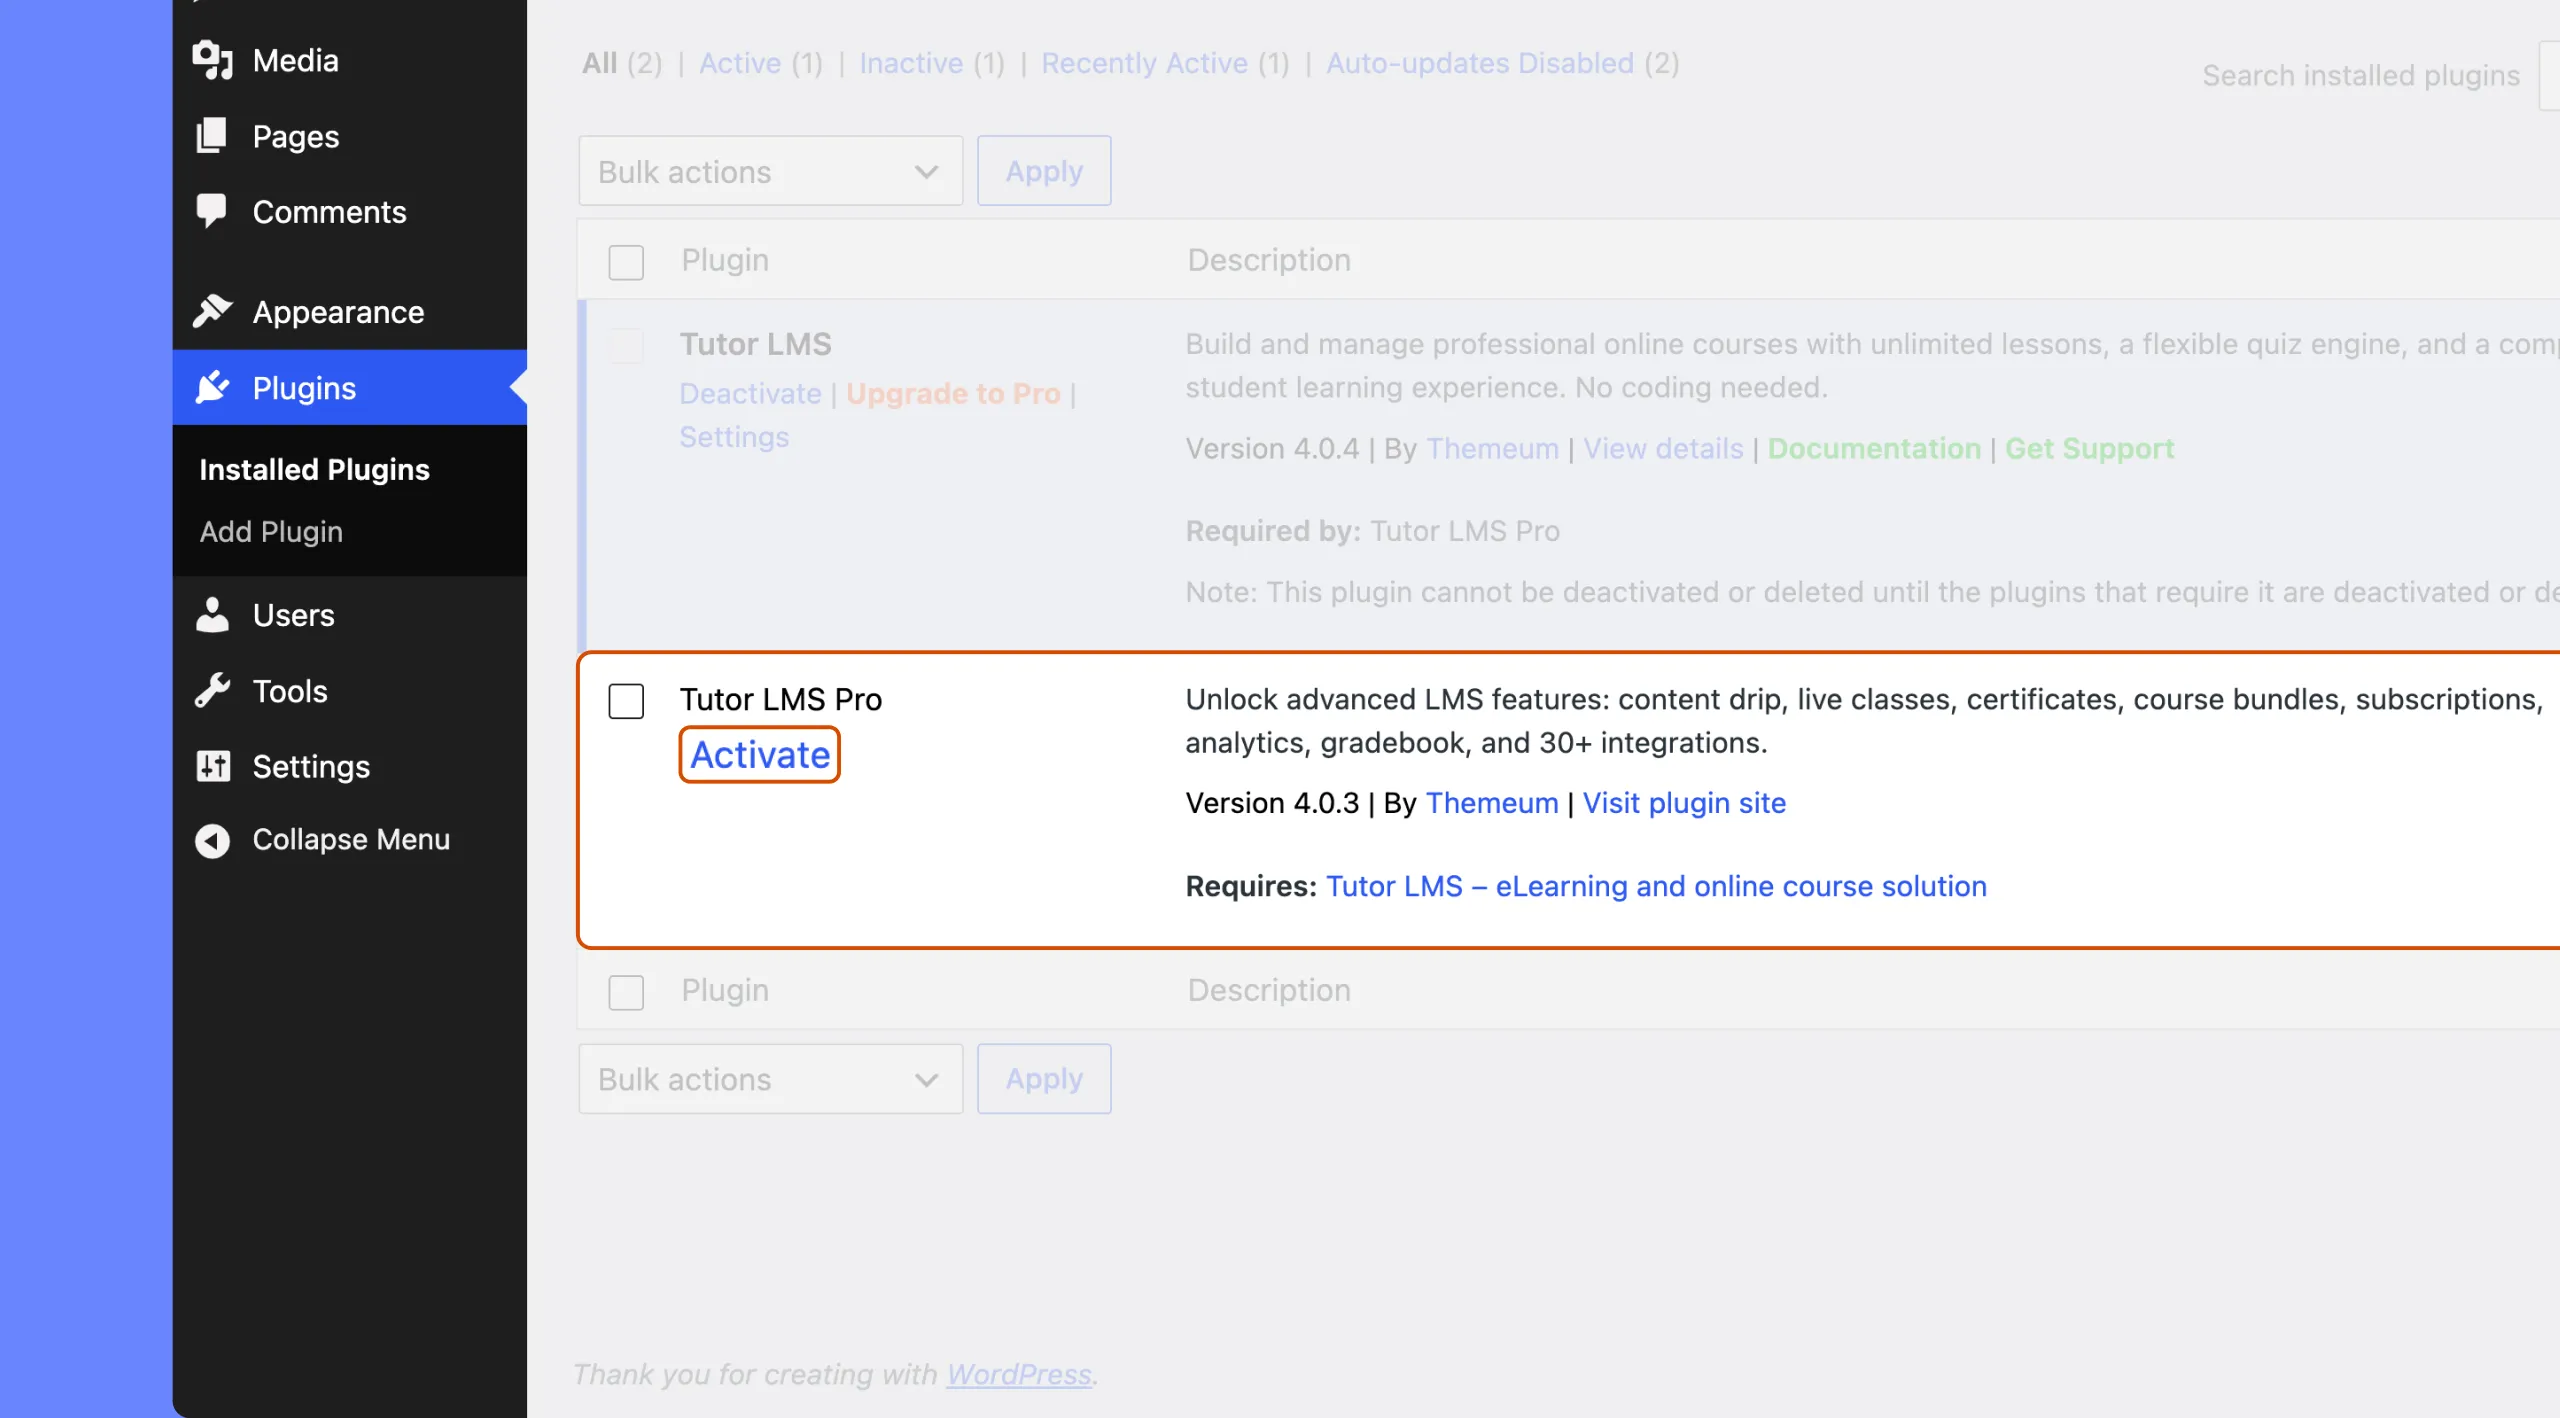Select the Installed Plugins submenu item
This screenshot has height=1418, width=2560.
click(314, 469)
